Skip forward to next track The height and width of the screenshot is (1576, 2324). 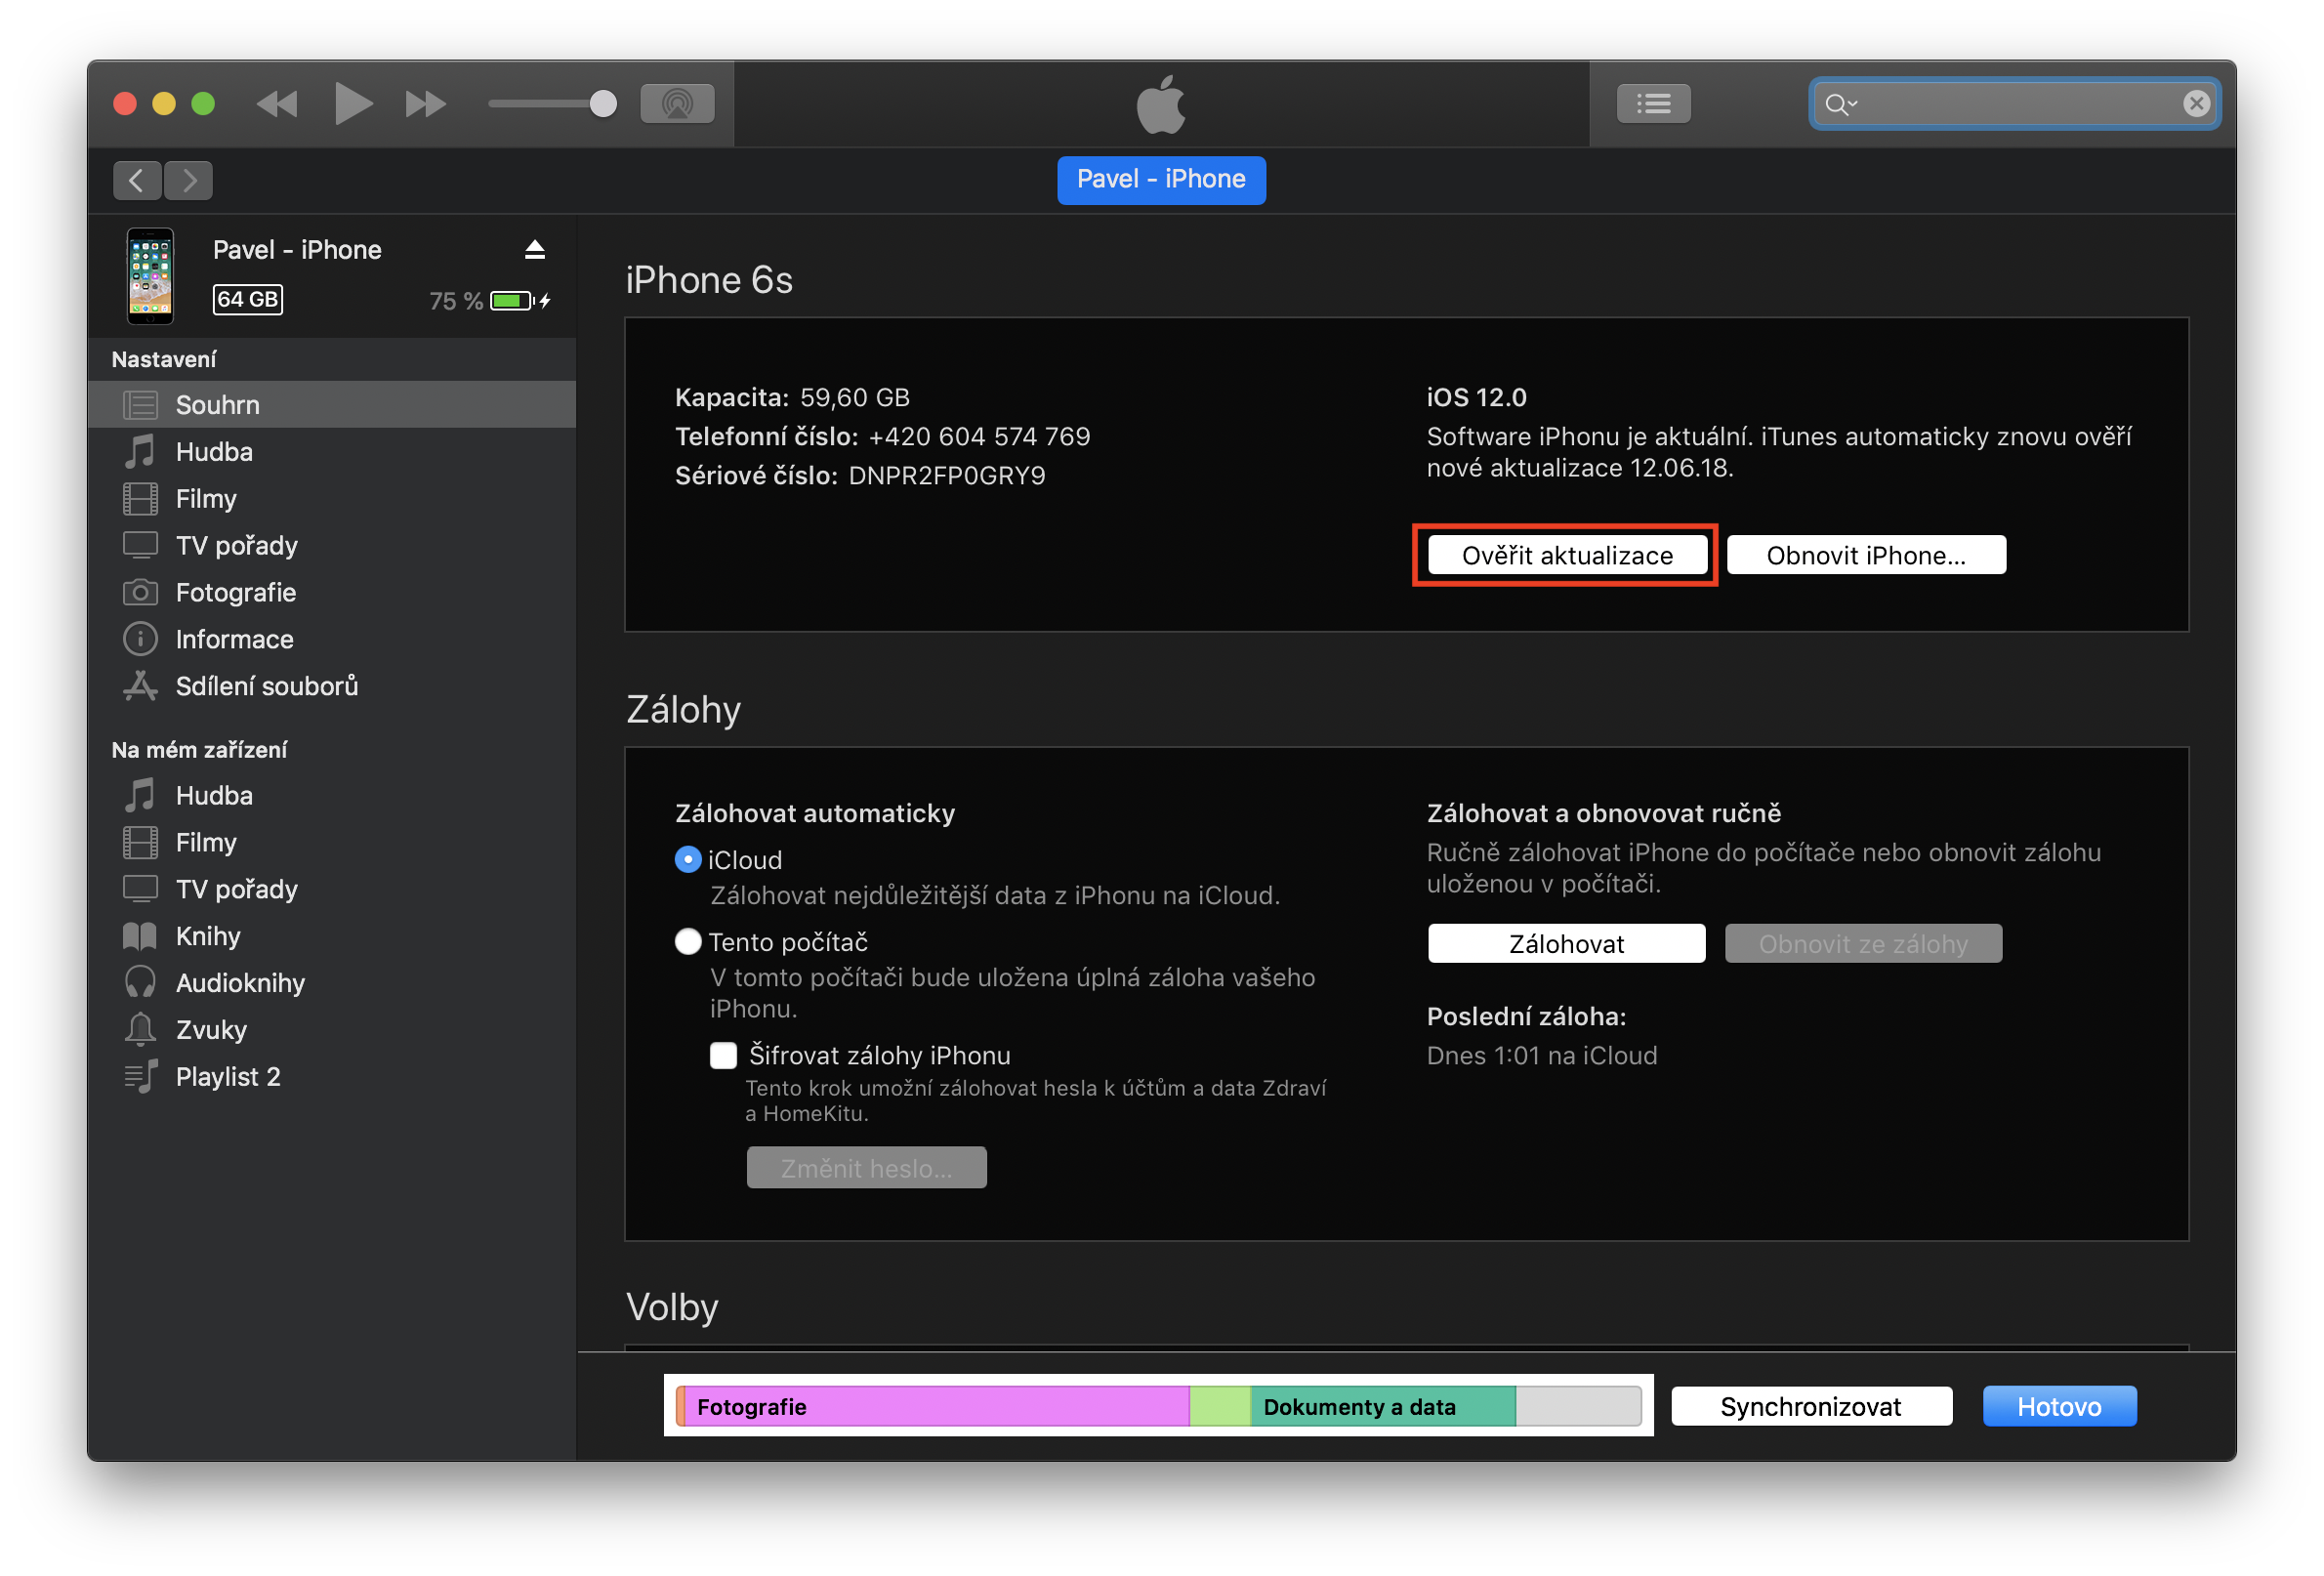425,104
